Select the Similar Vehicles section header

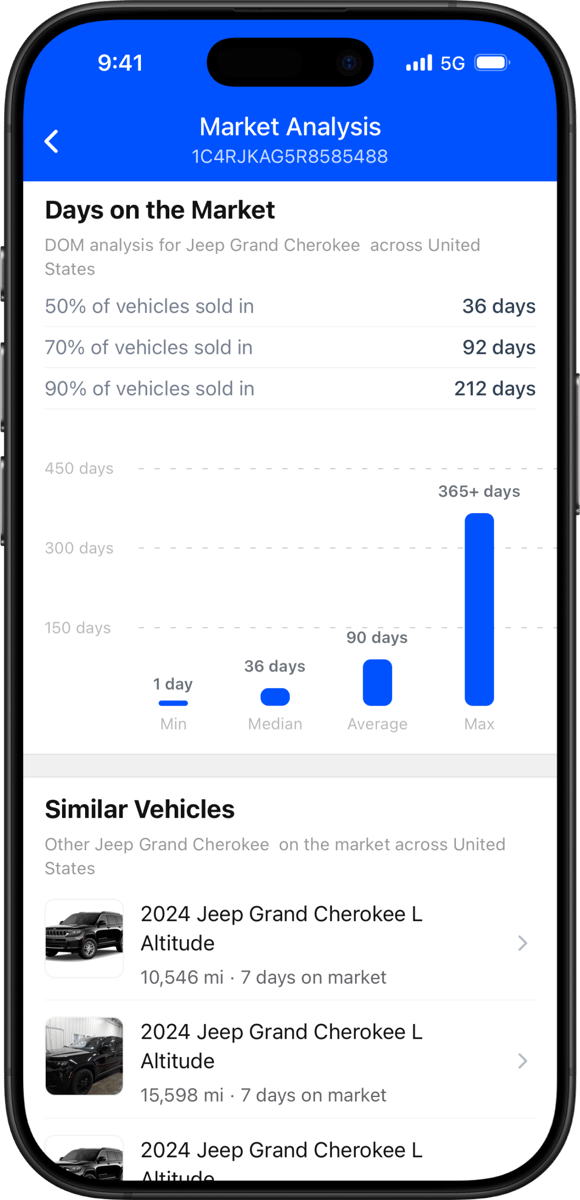(139, 809)
